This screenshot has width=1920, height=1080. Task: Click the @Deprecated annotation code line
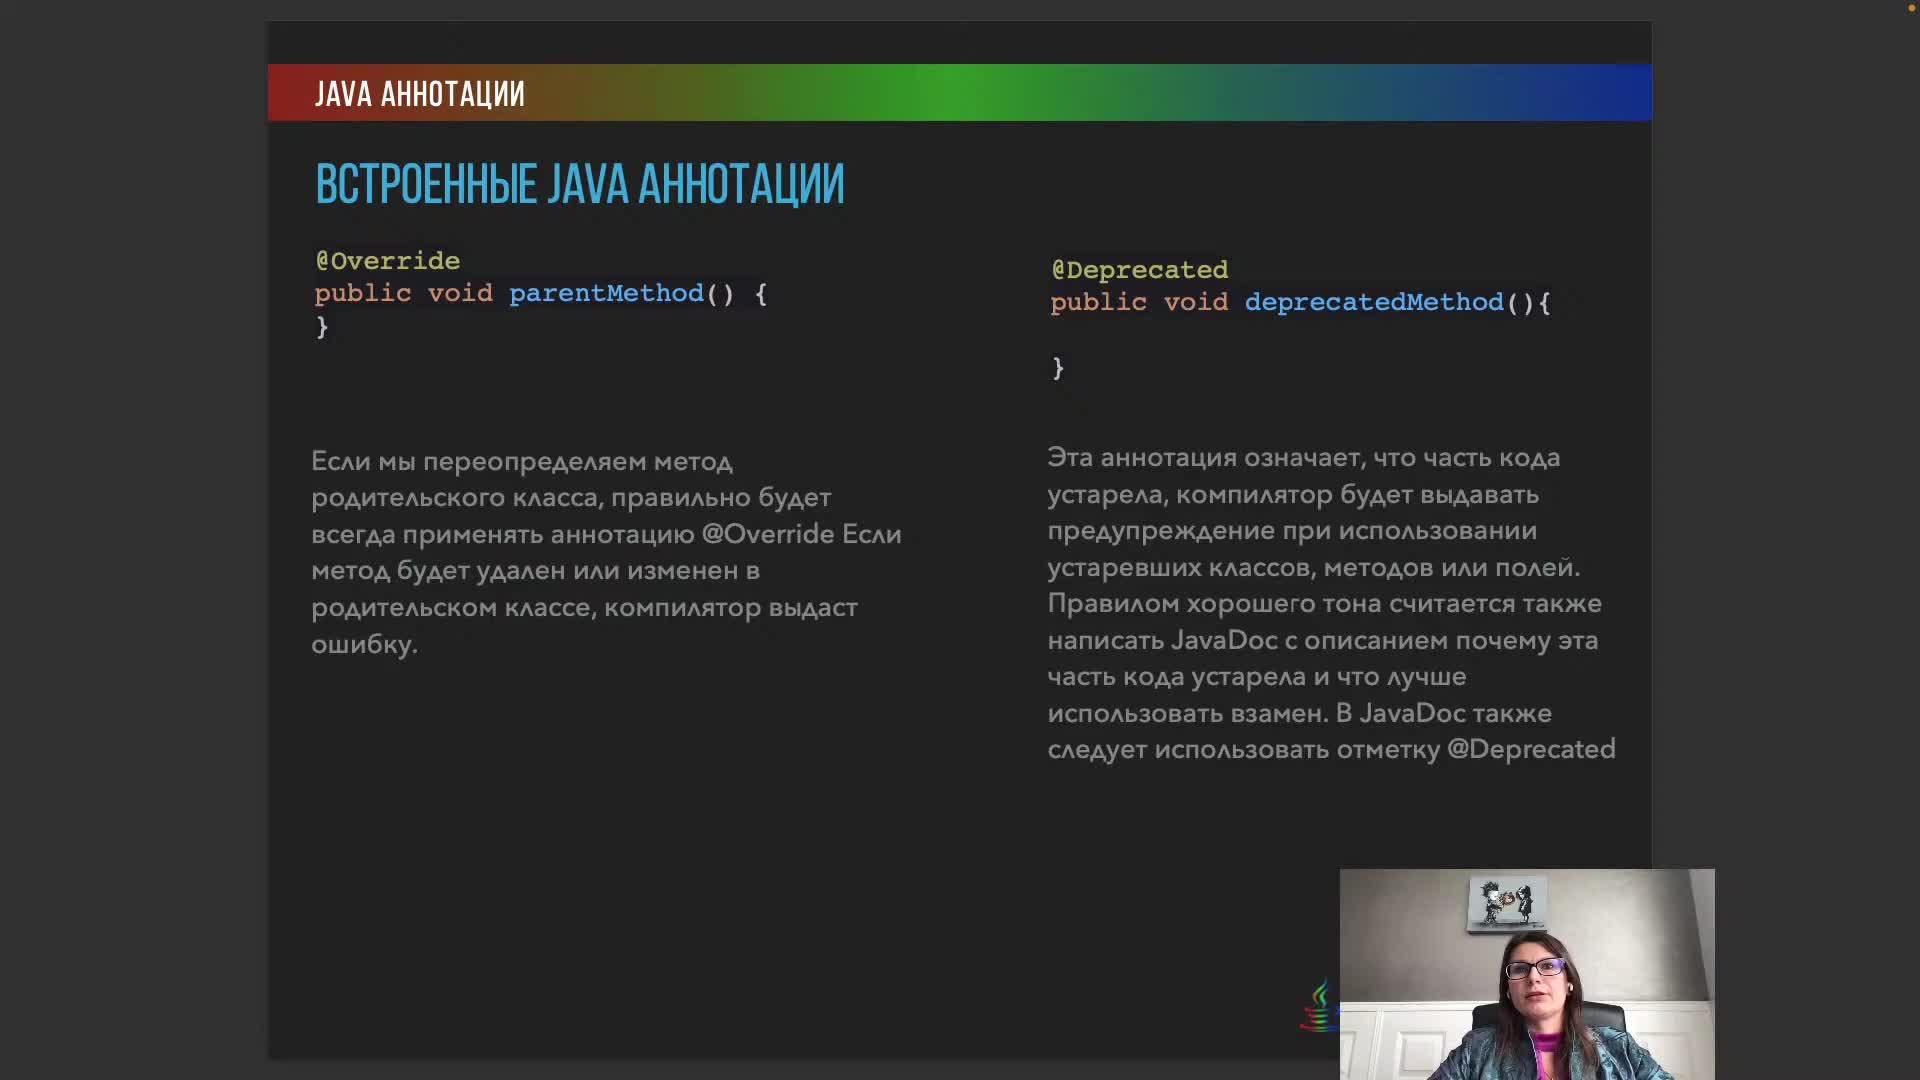pos(1140,270)
